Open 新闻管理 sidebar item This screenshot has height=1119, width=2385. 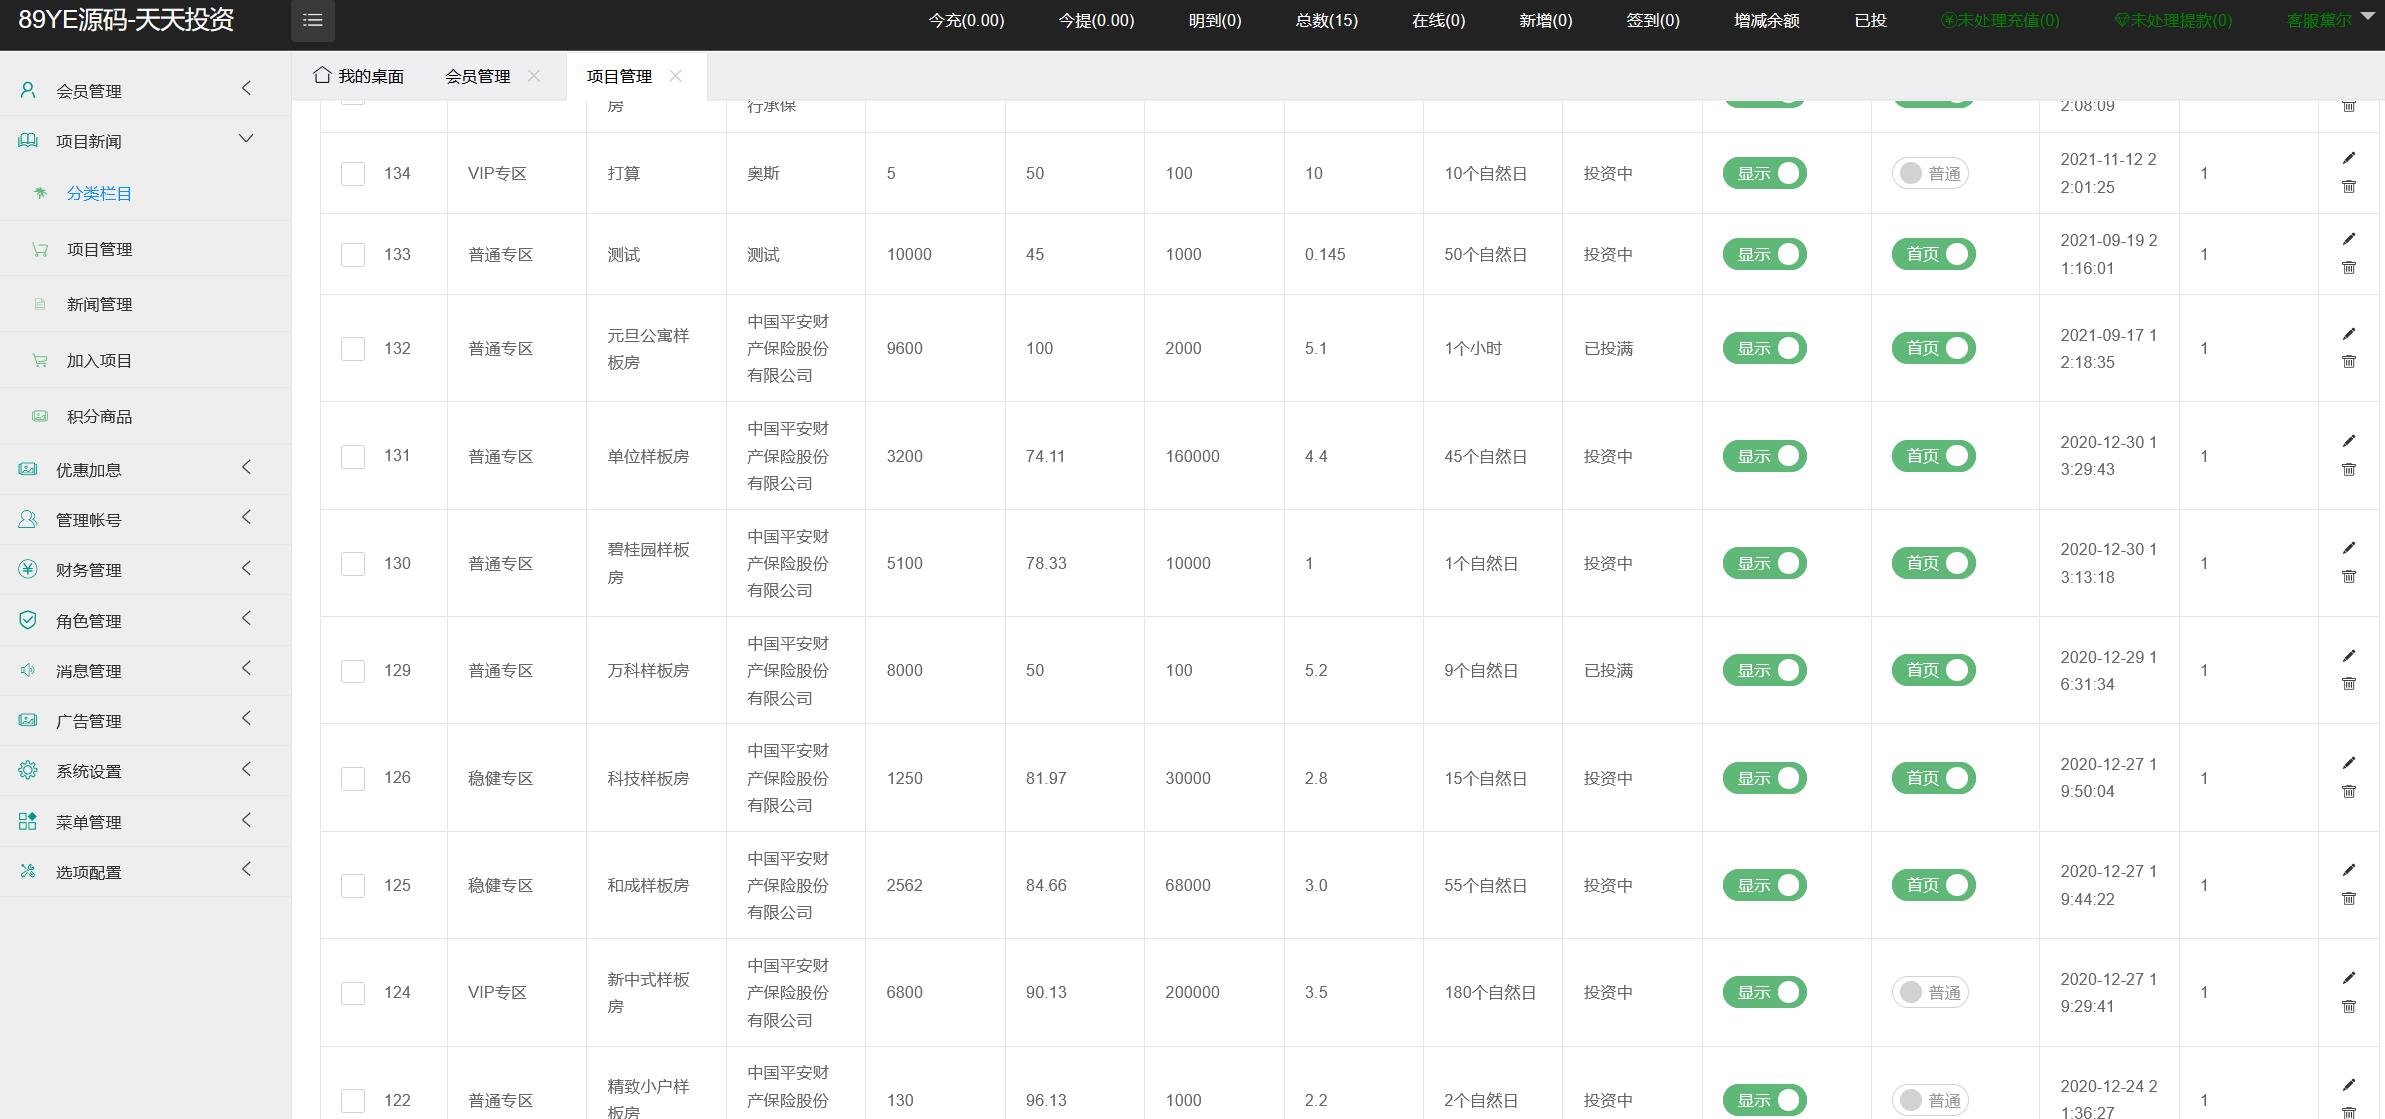coord(99,304)
